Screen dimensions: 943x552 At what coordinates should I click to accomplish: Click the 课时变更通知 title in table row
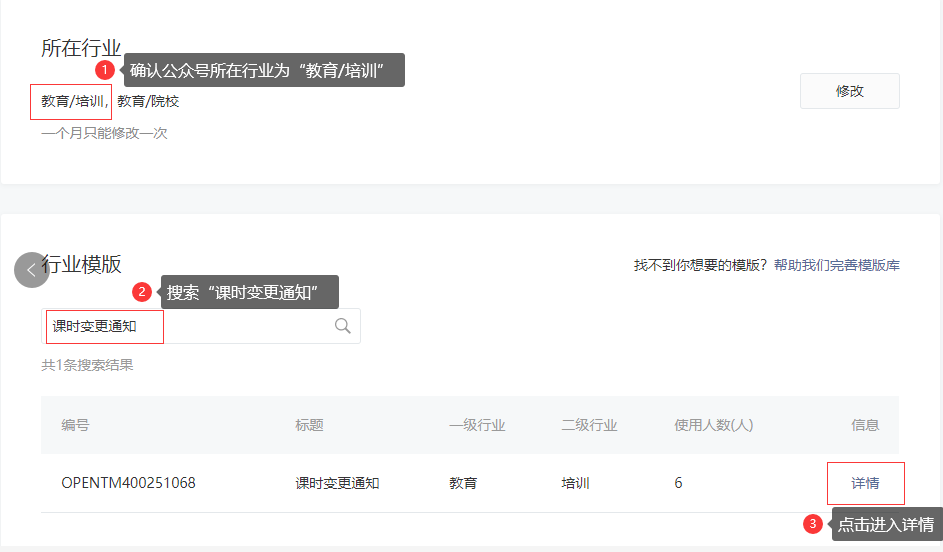pyautogui.click(x=337, y=483)
